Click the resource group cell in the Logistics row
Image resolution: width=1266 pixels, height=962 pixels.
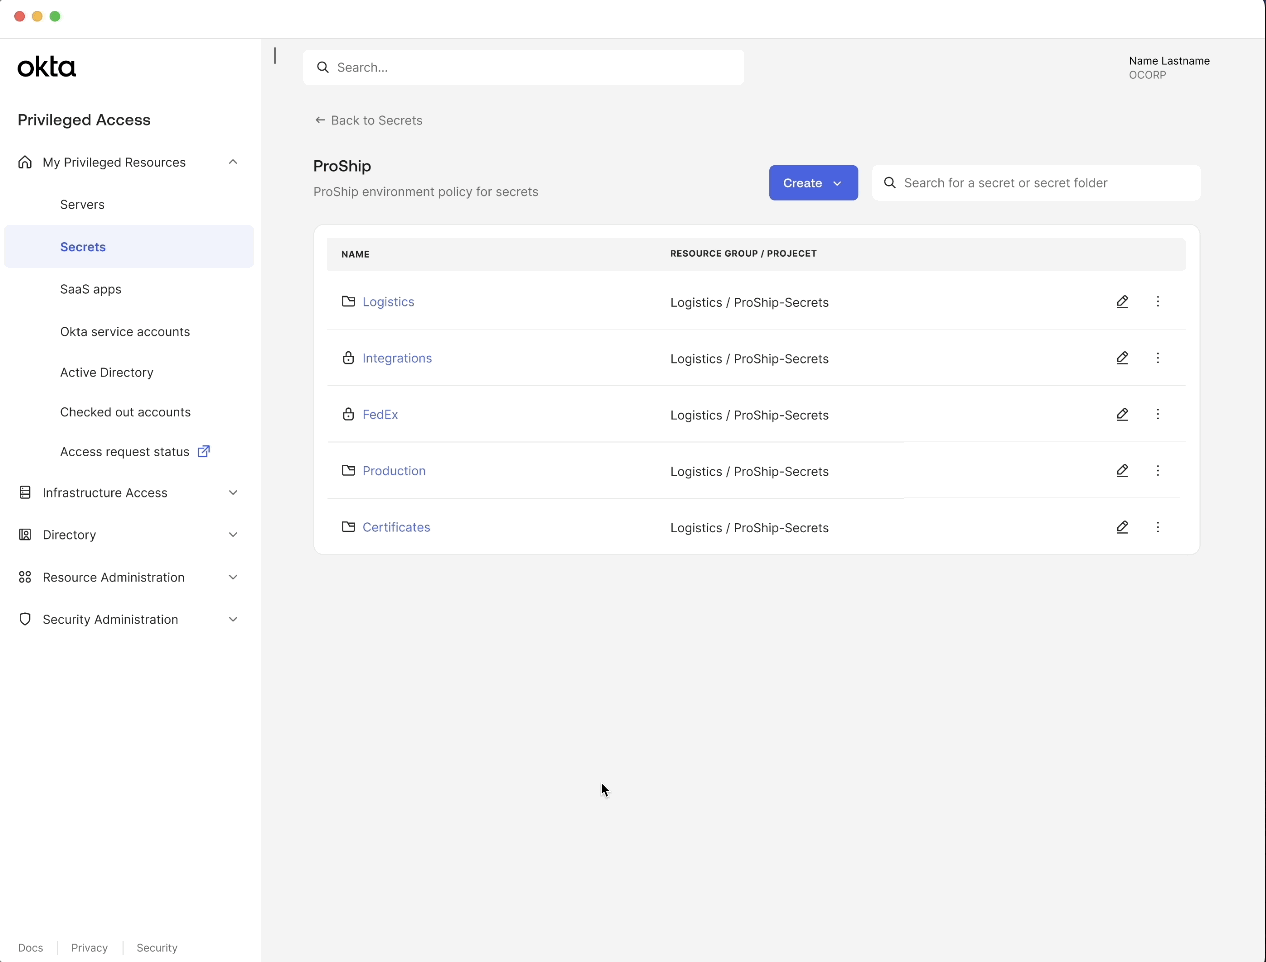[x=749, y=302]
